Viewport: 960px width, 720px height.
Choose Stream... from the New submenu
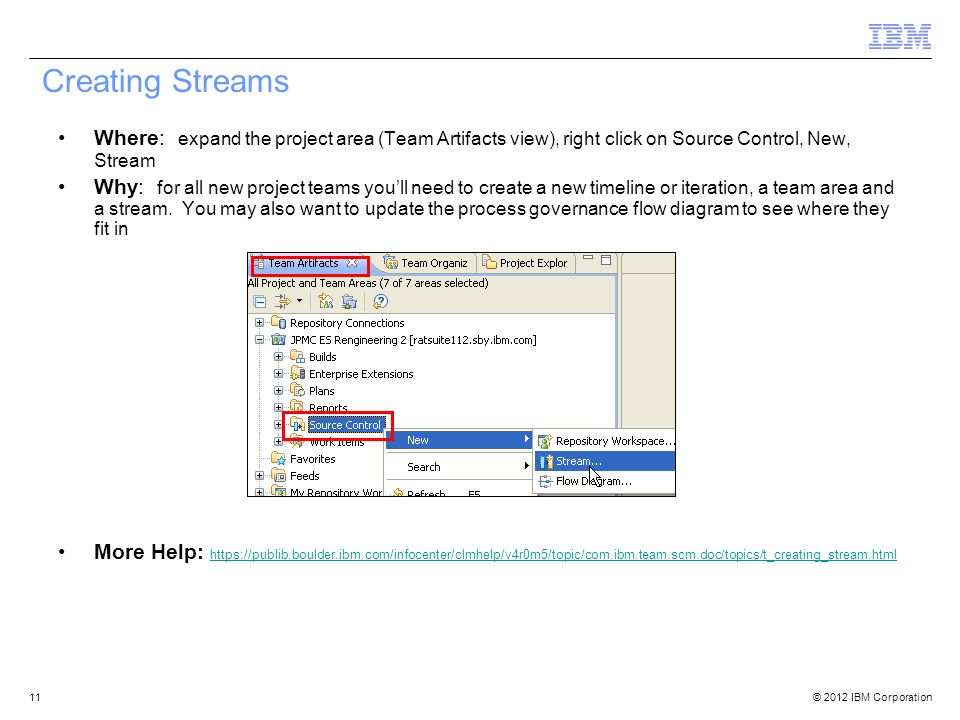pyautogui.click(x=605, y=461)
